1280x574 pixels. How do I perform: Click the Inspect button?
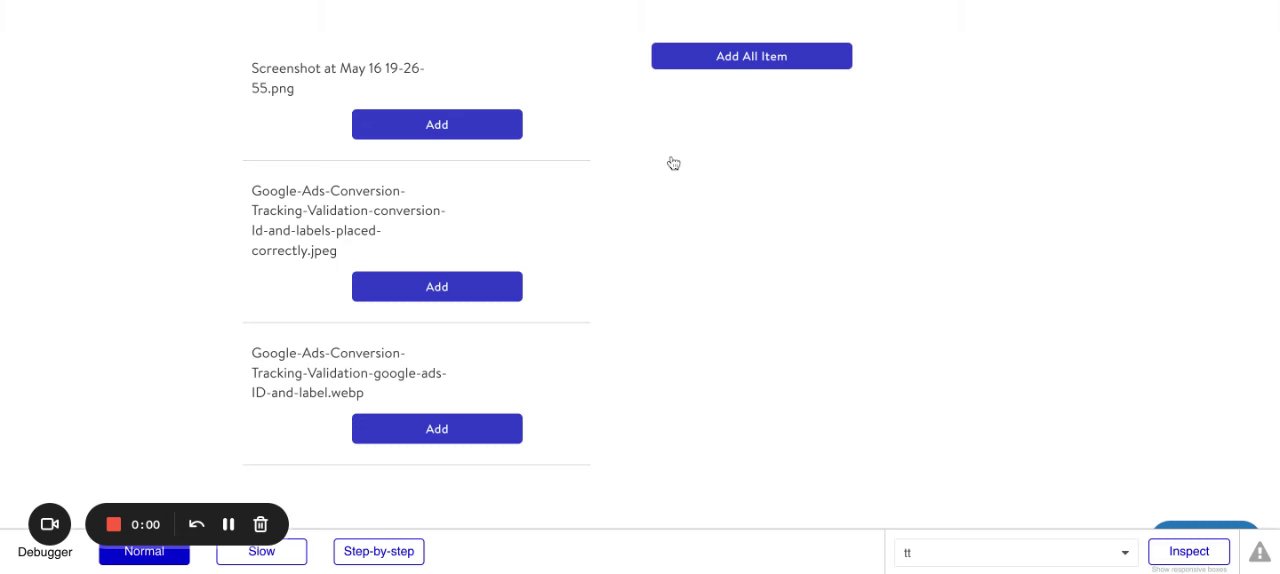coord(1189,552)
